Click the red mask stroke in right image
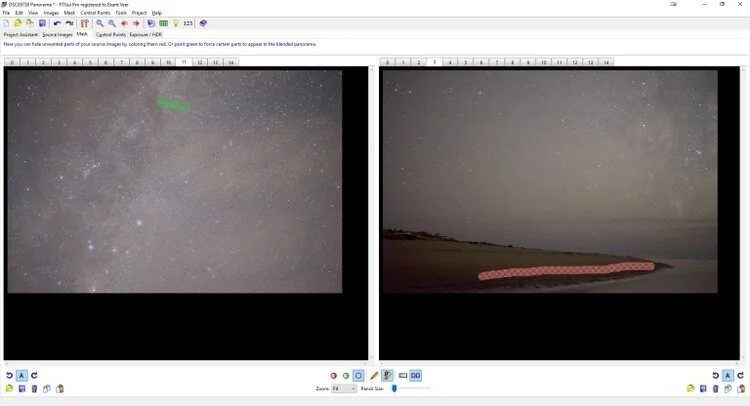Screen dimensions: 750x406 [566, 270]
